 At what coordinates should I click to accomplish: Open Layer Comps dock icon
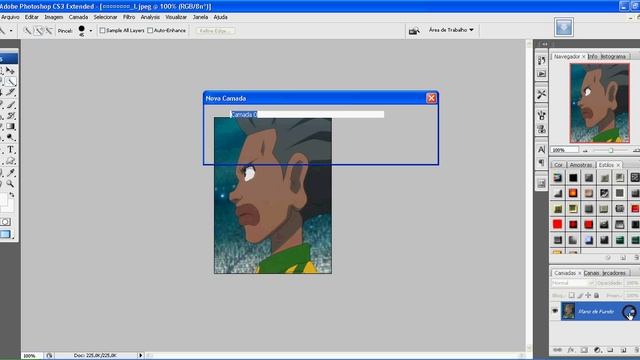coord(541,183)
